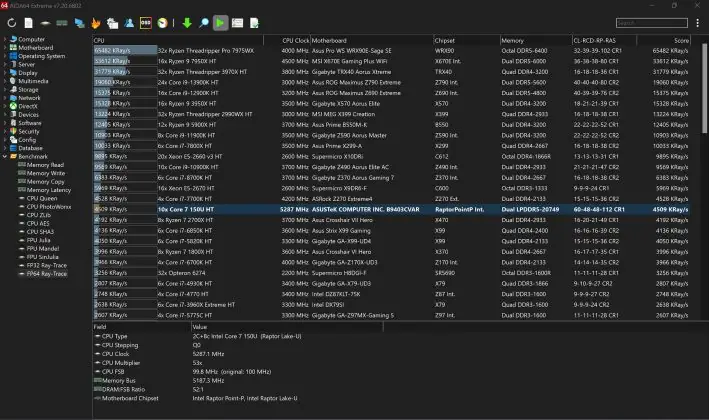Select the 32x Ryzen Threadripper Pro 7975WX row
The image size is (709, 420).
pos(391,51)
